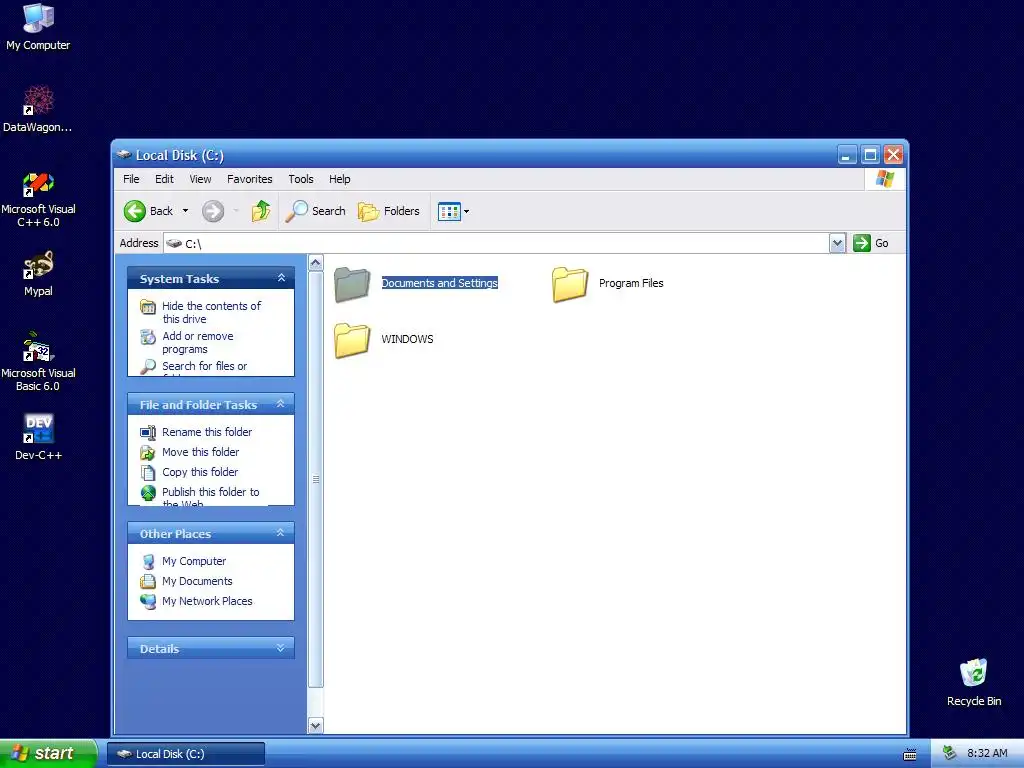Click the 8:32 AM clock
Image resolution: width=1024 pixels, height=768 pixels.
click(x=987, y=753)
